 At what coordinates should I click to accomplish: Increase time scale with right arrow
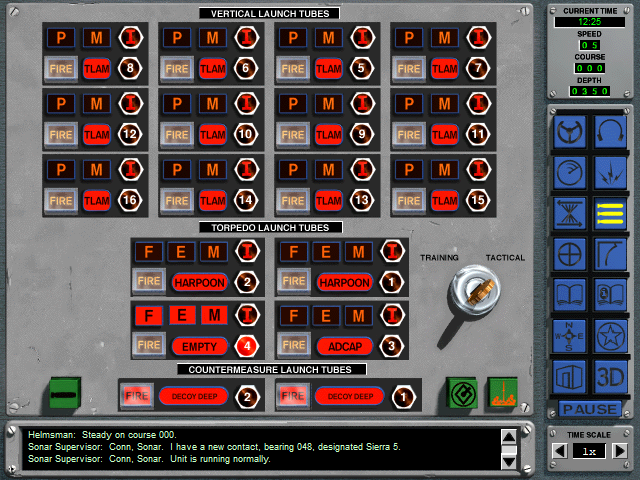click(620, 451)
